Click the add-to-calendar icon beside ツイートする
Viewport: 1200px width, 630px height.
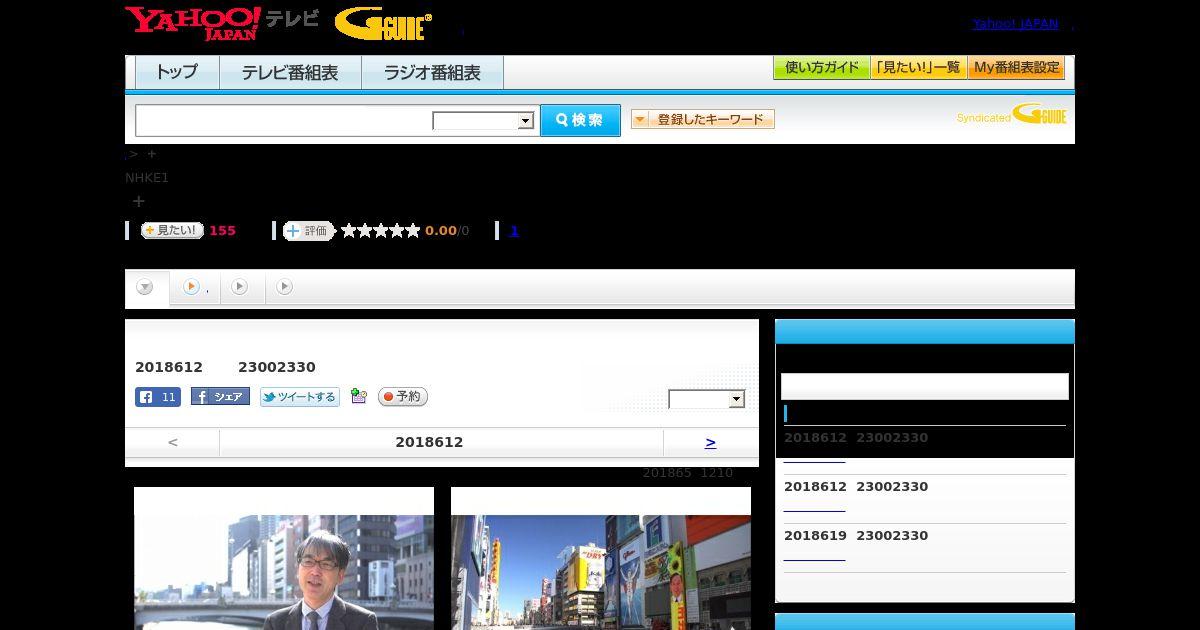[x=359, y=396]
